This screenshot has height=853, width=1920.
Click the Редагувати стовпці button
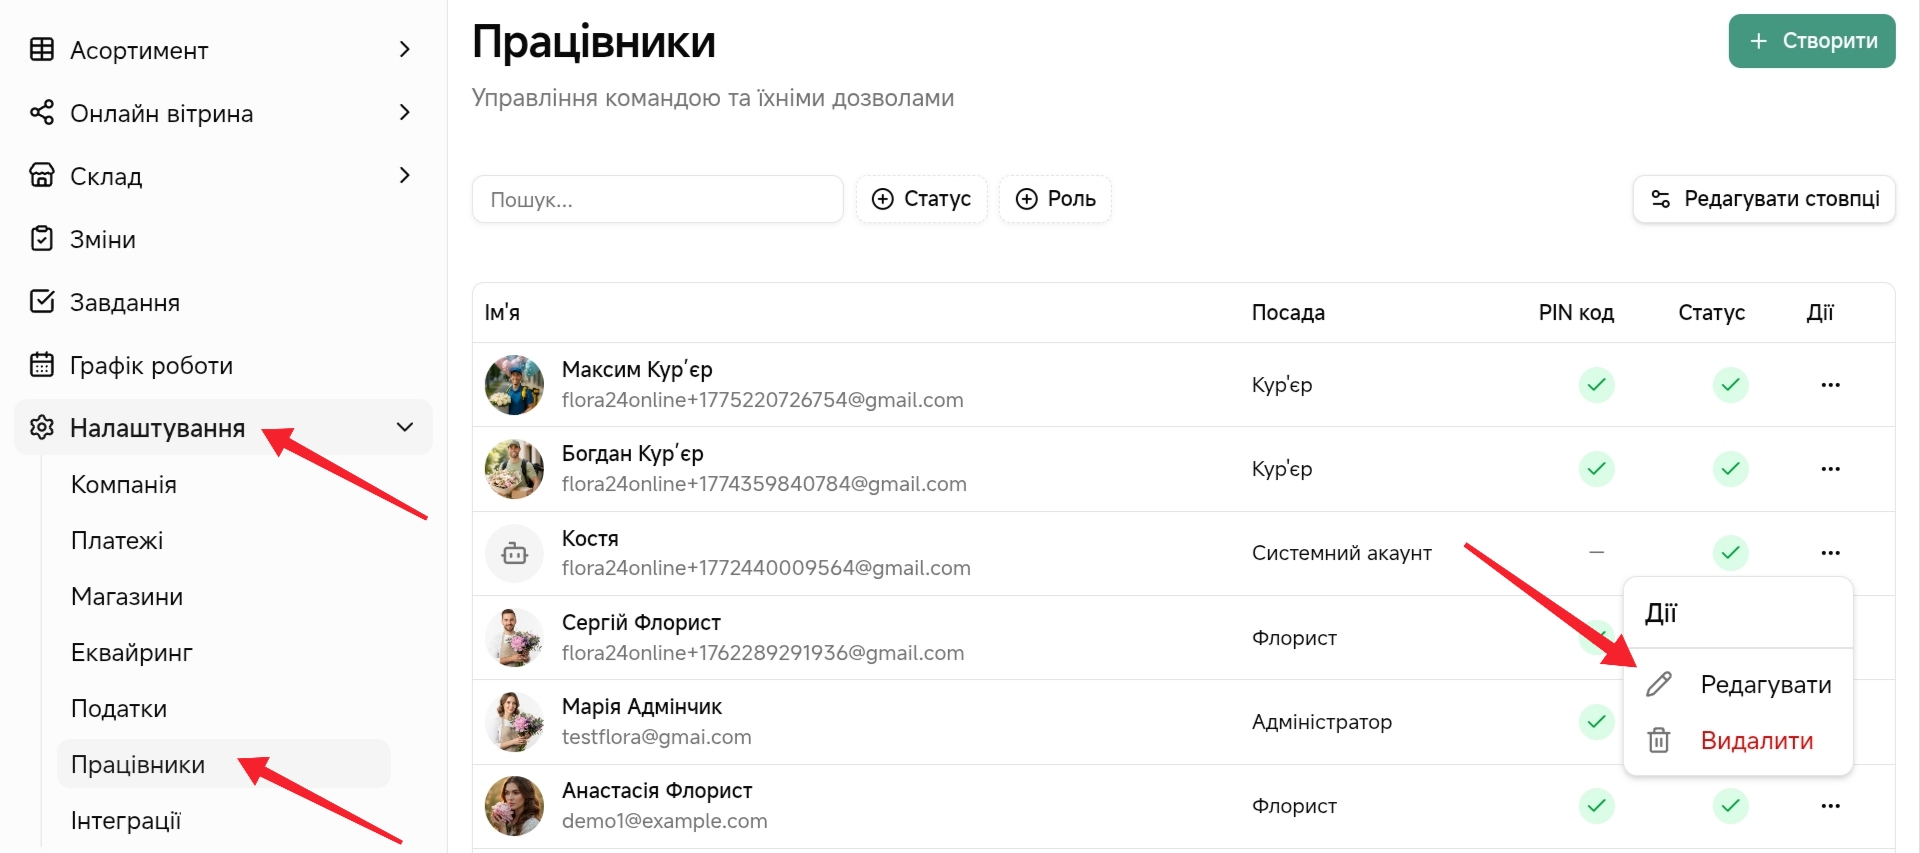pyautogui.click(x=1764, y=199)
